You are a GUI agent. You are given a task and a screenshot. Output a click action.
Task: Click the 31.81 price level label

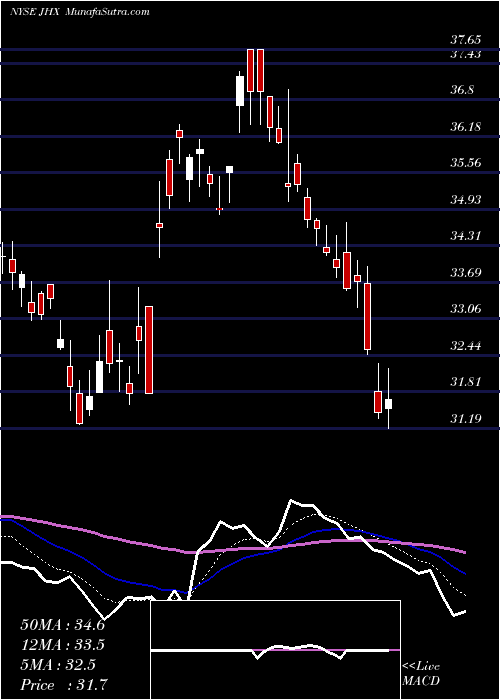coord(466,382)
